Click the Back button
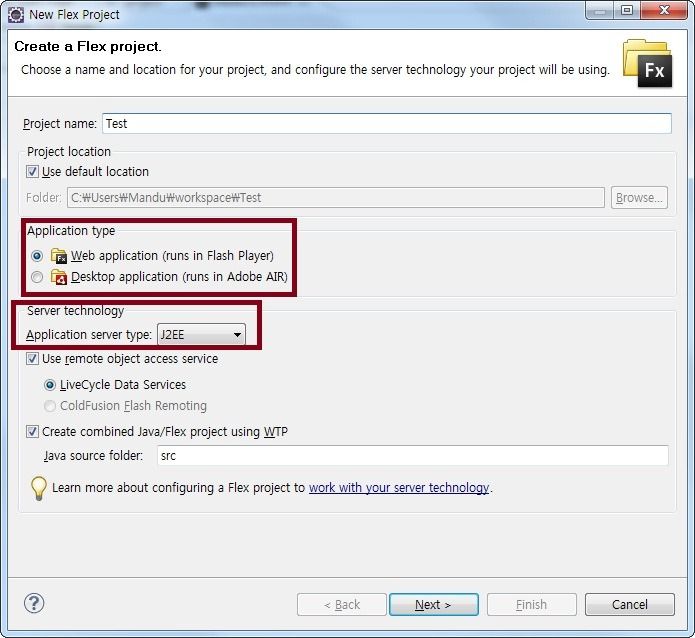 (342, 605)
